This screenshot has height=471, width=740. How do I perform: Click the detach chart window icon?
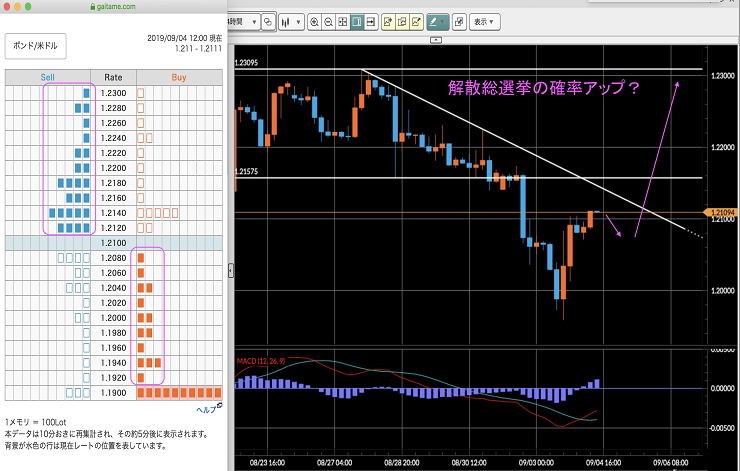[x=459, y=22]
